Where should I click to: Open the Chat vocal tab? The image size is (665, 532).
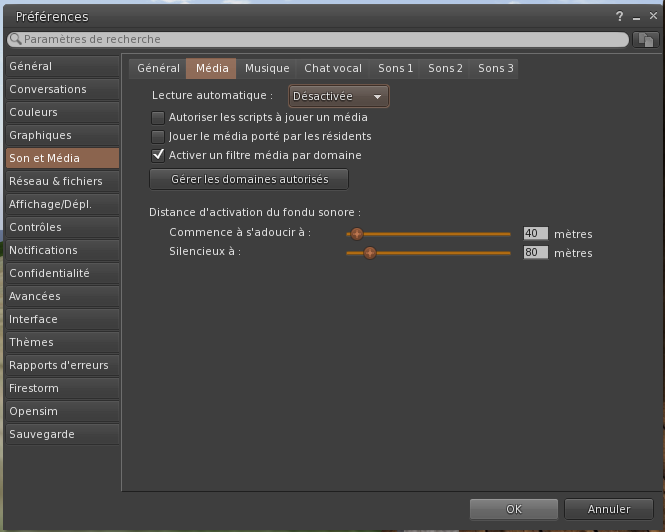333,68
